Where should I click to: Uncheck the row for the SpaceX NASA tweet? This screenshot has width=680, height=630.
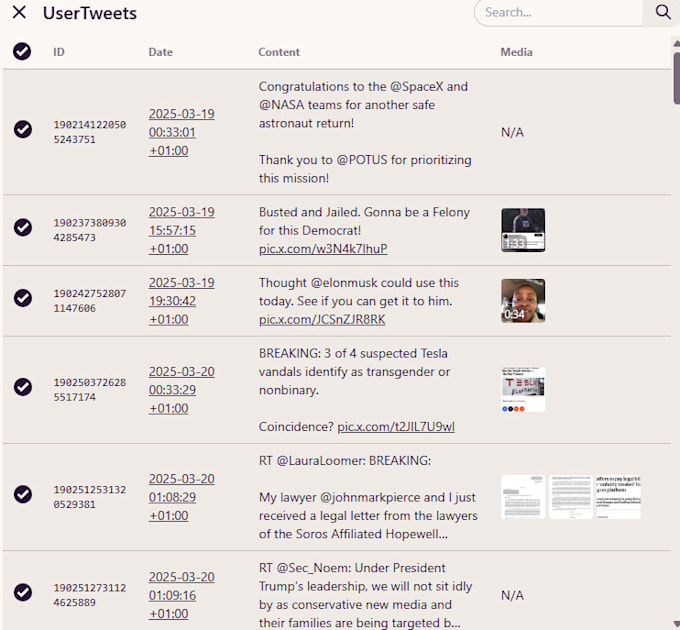click(23, 129)
